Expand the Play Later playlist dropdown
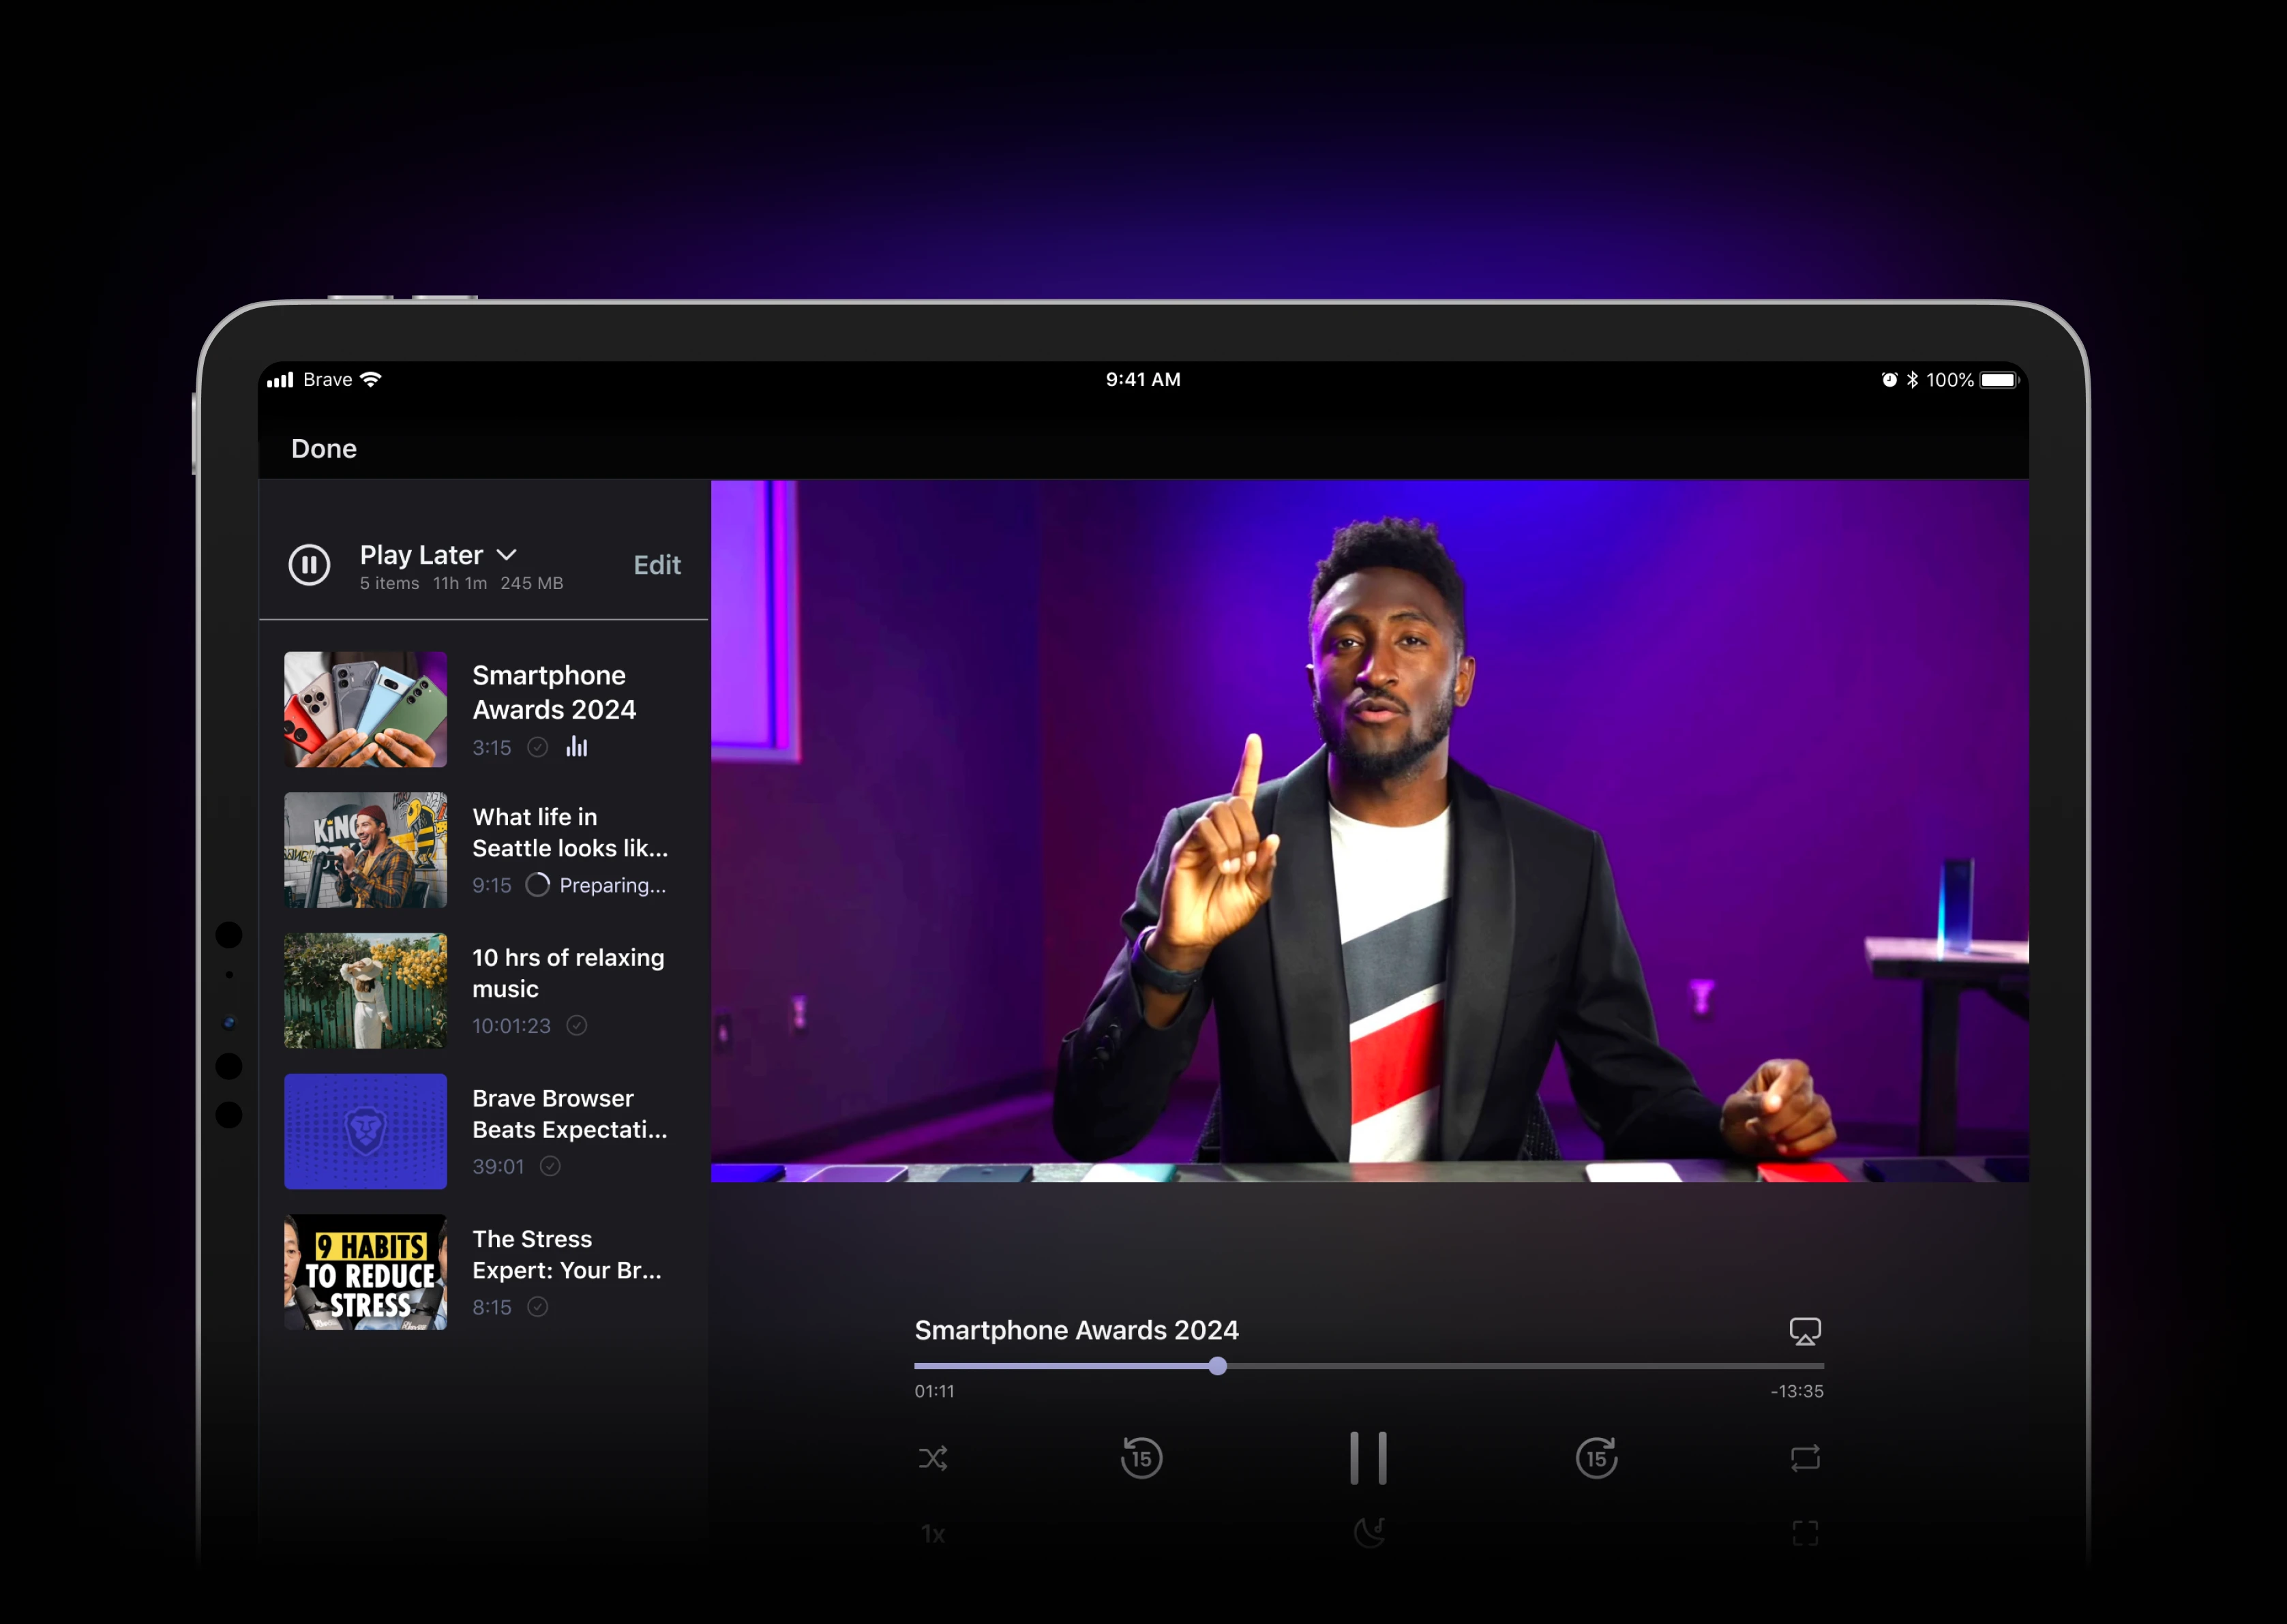 507,554
